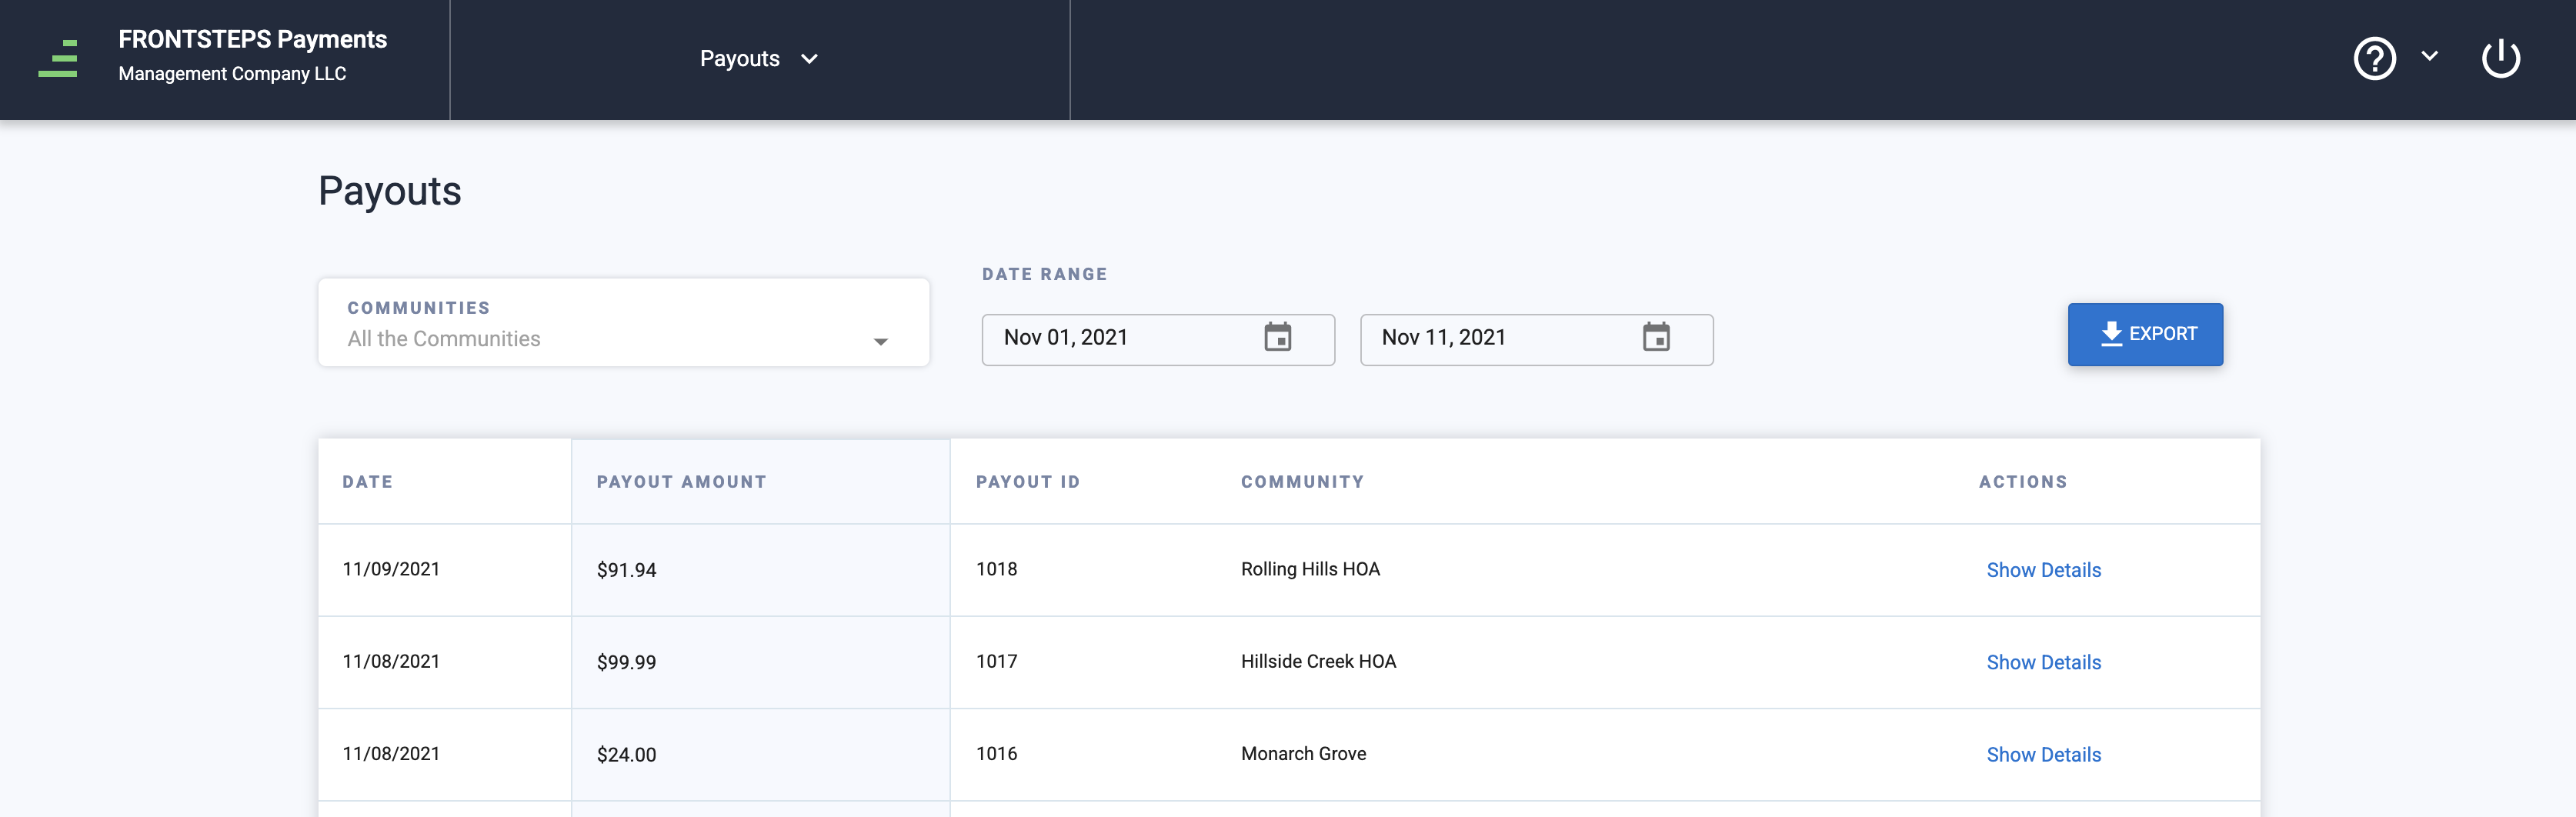The height and width of the screenshot is (817, 2576).
Task: Click the Payout ID column header
Action: click(x=1028, y=482)
